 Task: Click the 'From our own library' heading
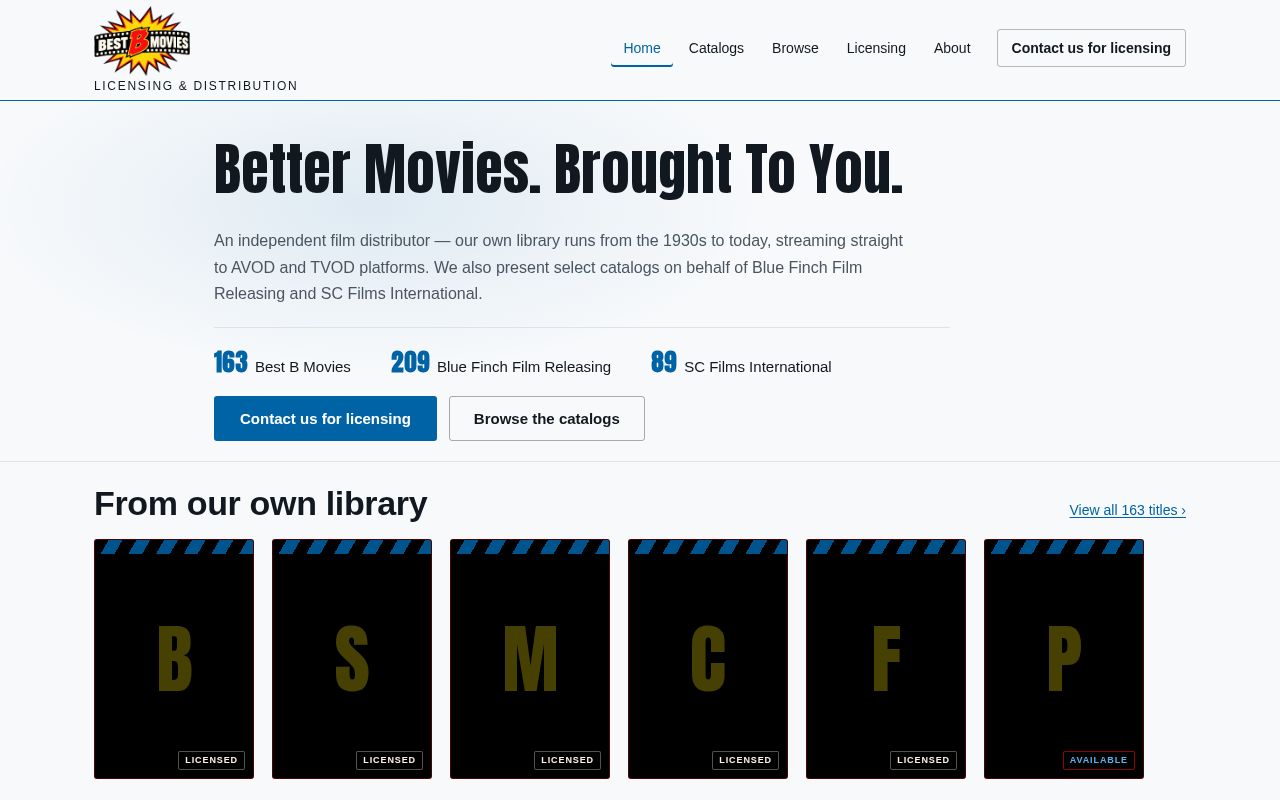261,504
